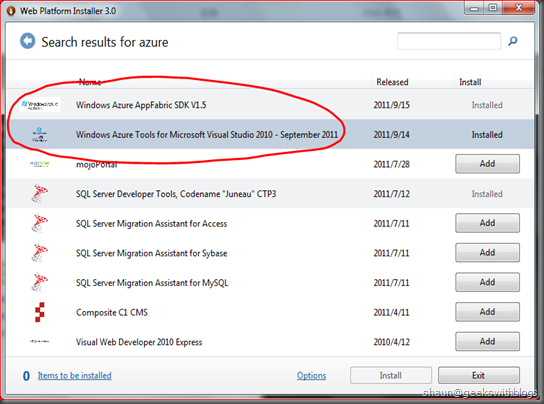Click the Search results for azure heading
This screenshot has height=404, width=544.
pos(105,42)
